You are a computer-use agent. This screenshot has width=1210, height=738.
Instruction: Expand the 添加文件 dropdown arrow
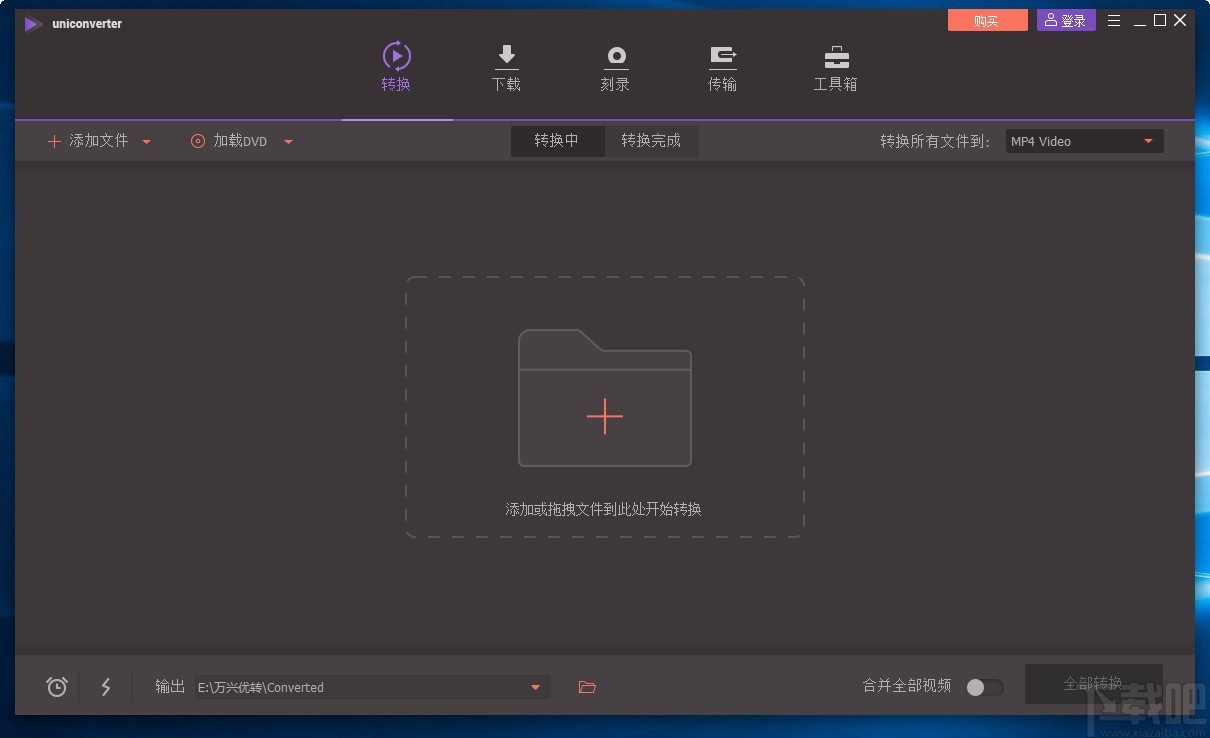(146, 141)
